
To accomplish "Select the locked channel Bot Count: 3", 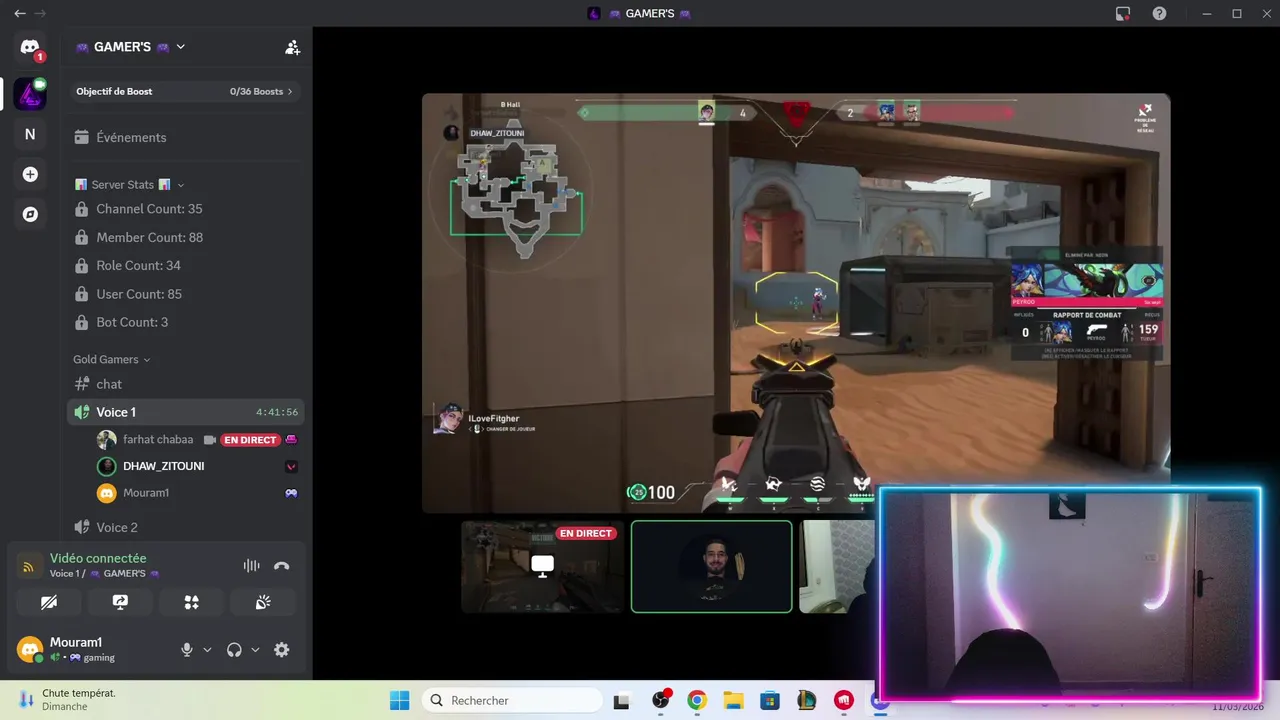I will click(x=185, y=322).
